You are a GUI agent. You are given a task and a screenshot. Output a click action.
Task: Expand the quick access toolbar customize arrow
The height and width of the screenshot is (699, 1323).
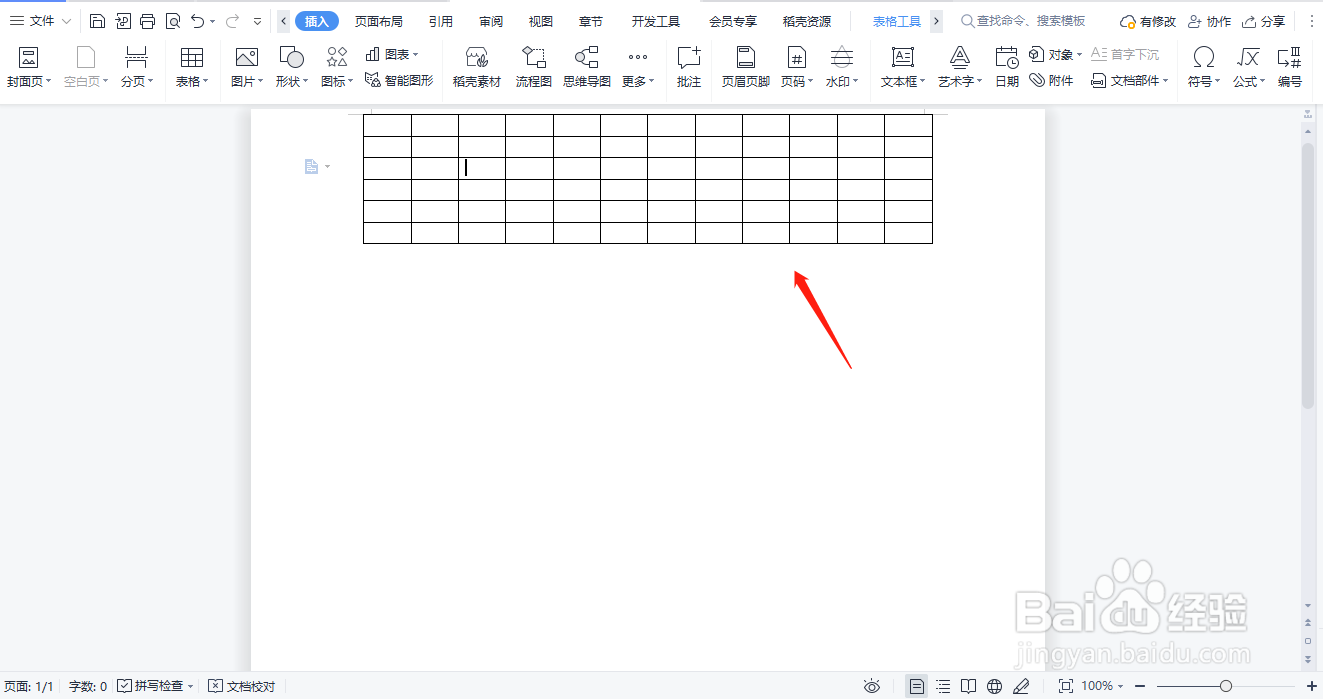click(258, 21)
